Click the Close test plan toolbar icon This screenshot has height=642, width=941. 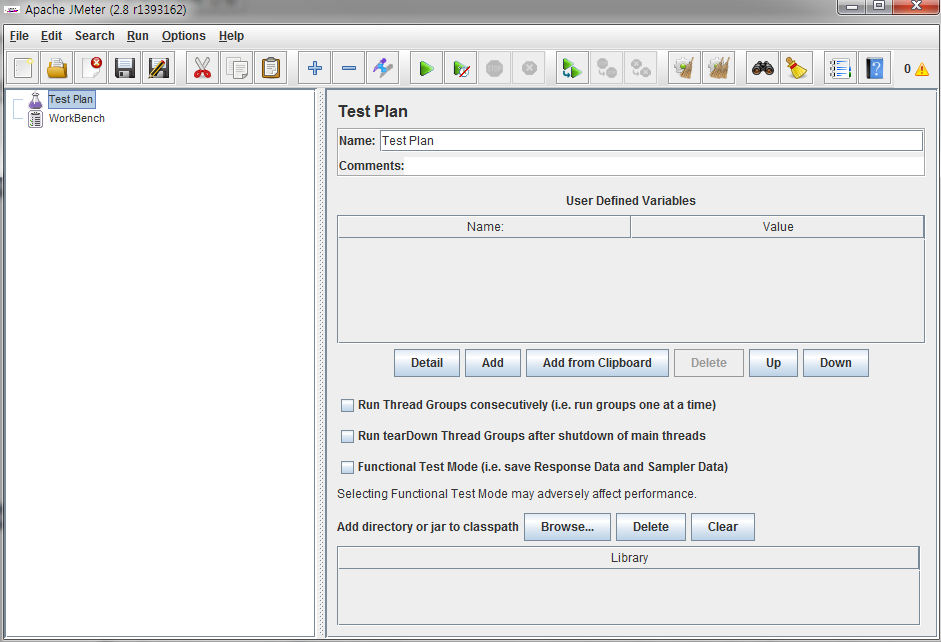tap(91, 68)
